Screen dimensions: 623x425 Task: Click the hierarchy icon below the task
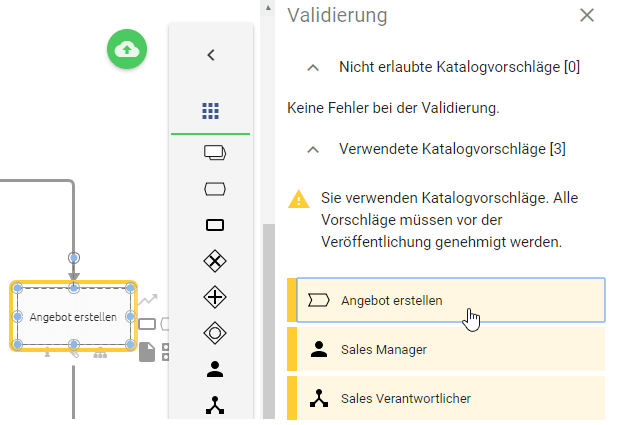tap(100, 353)
